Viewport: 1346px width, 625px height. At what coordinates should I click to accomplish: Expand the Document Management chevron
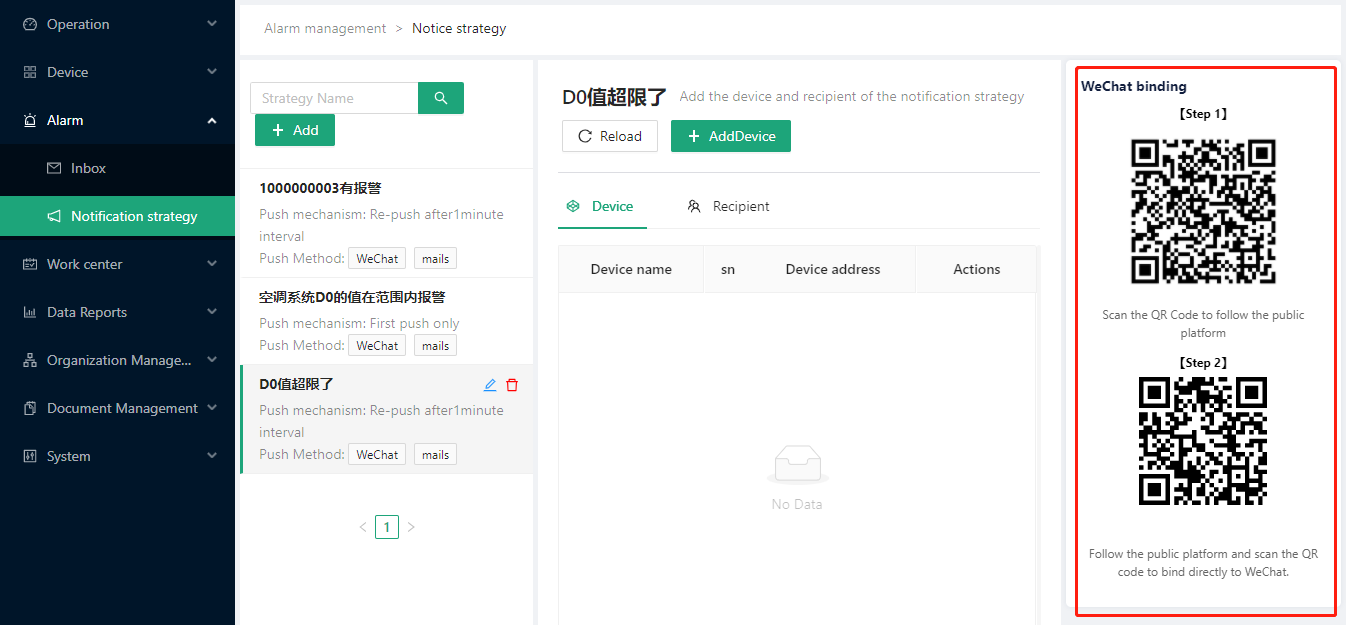click(212, 408)
